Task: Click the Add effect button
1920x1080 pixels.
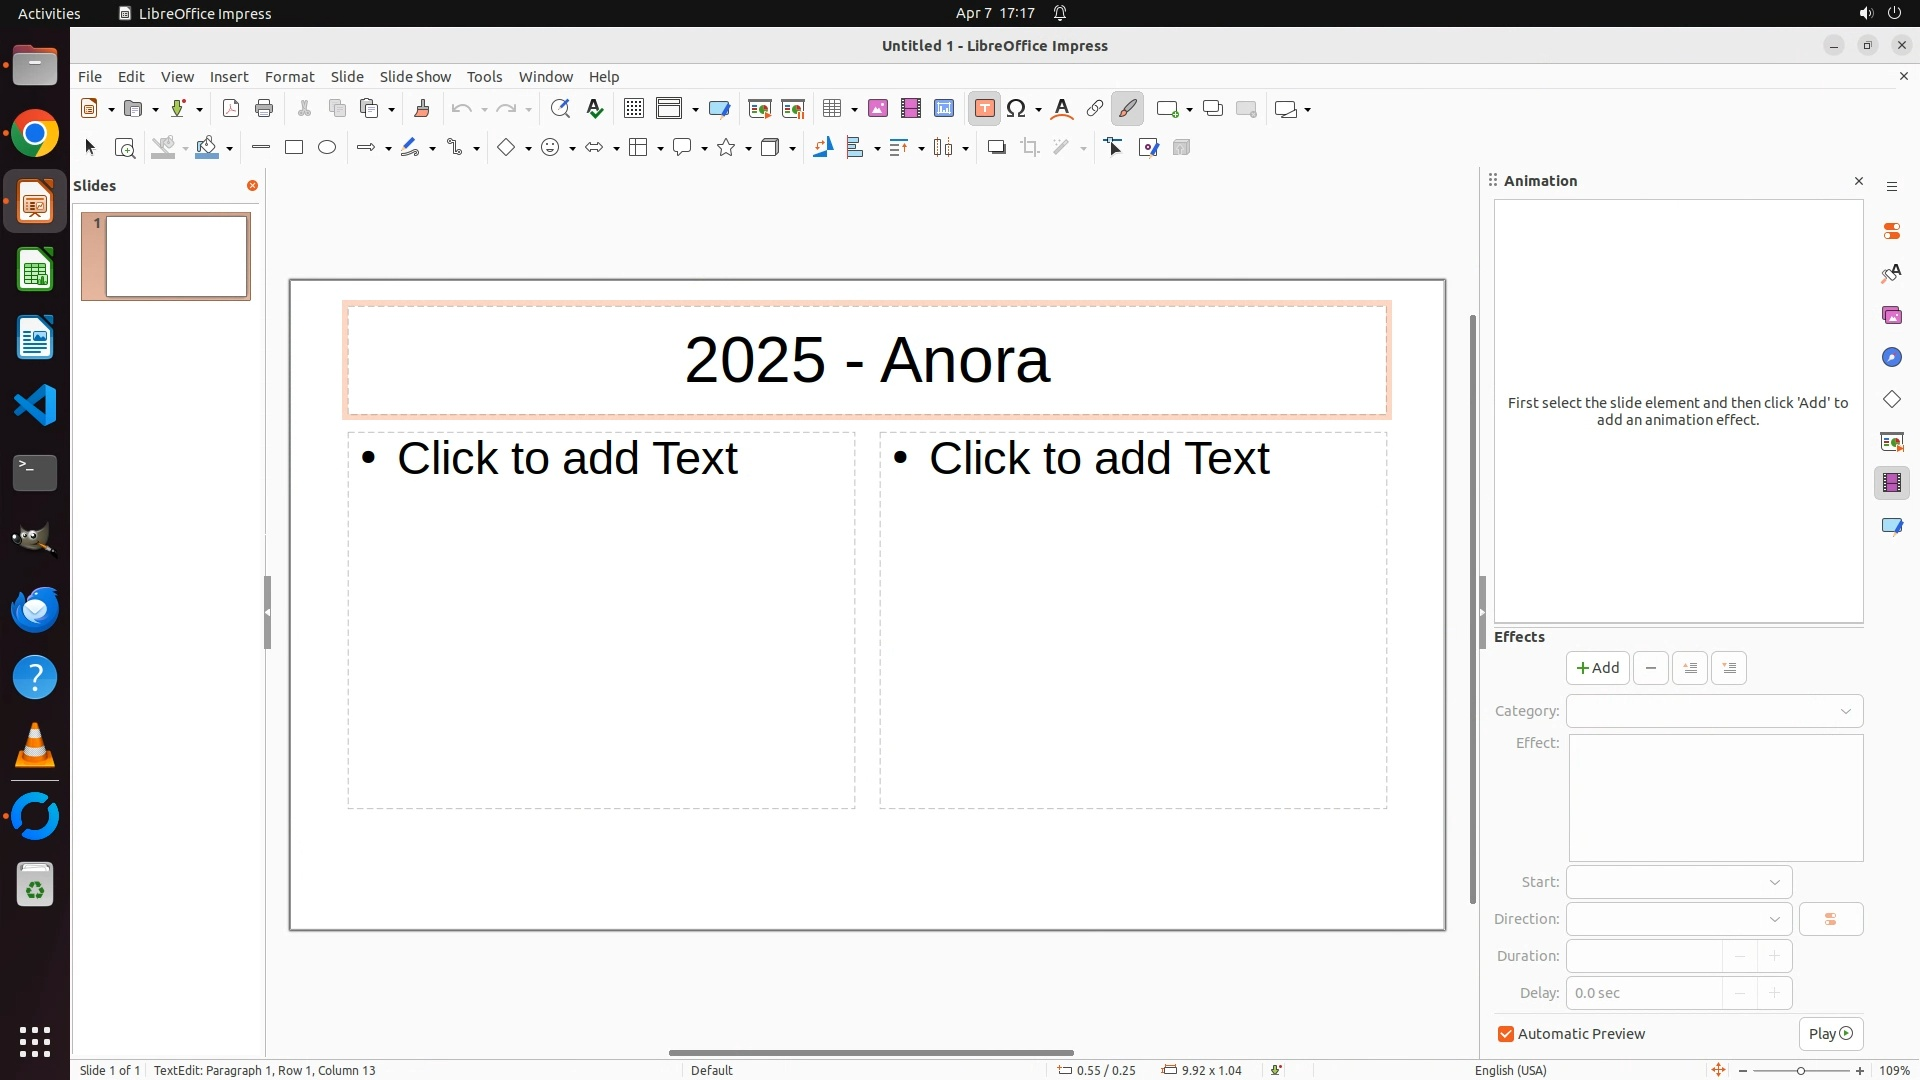Action: pyautogui.click(x=1597, y=668)
